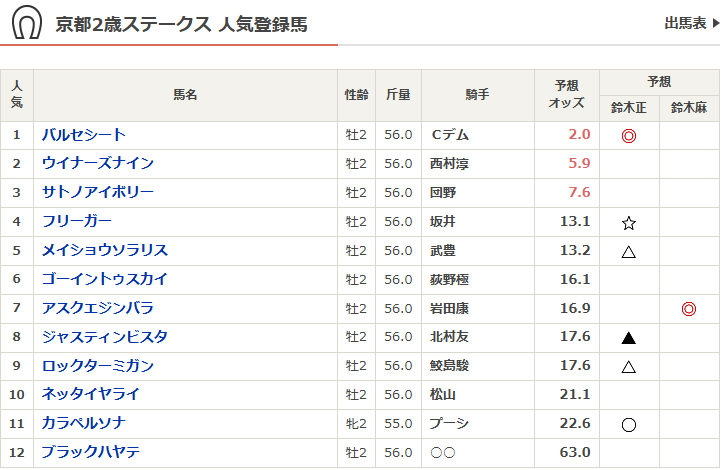Select サトノアイボリー horse name
The height and width of the screenshot is (470, 721).
(x=98, y=193)
